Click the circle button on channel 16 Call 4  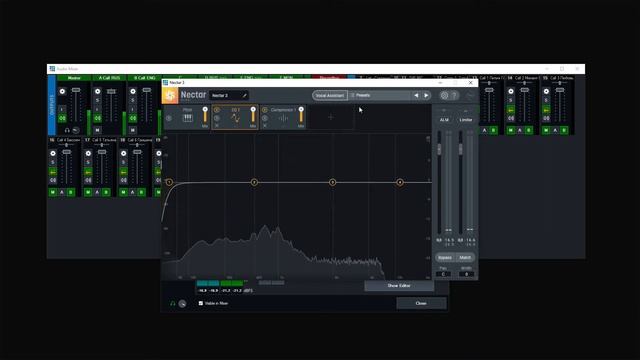tap(53, 153)
